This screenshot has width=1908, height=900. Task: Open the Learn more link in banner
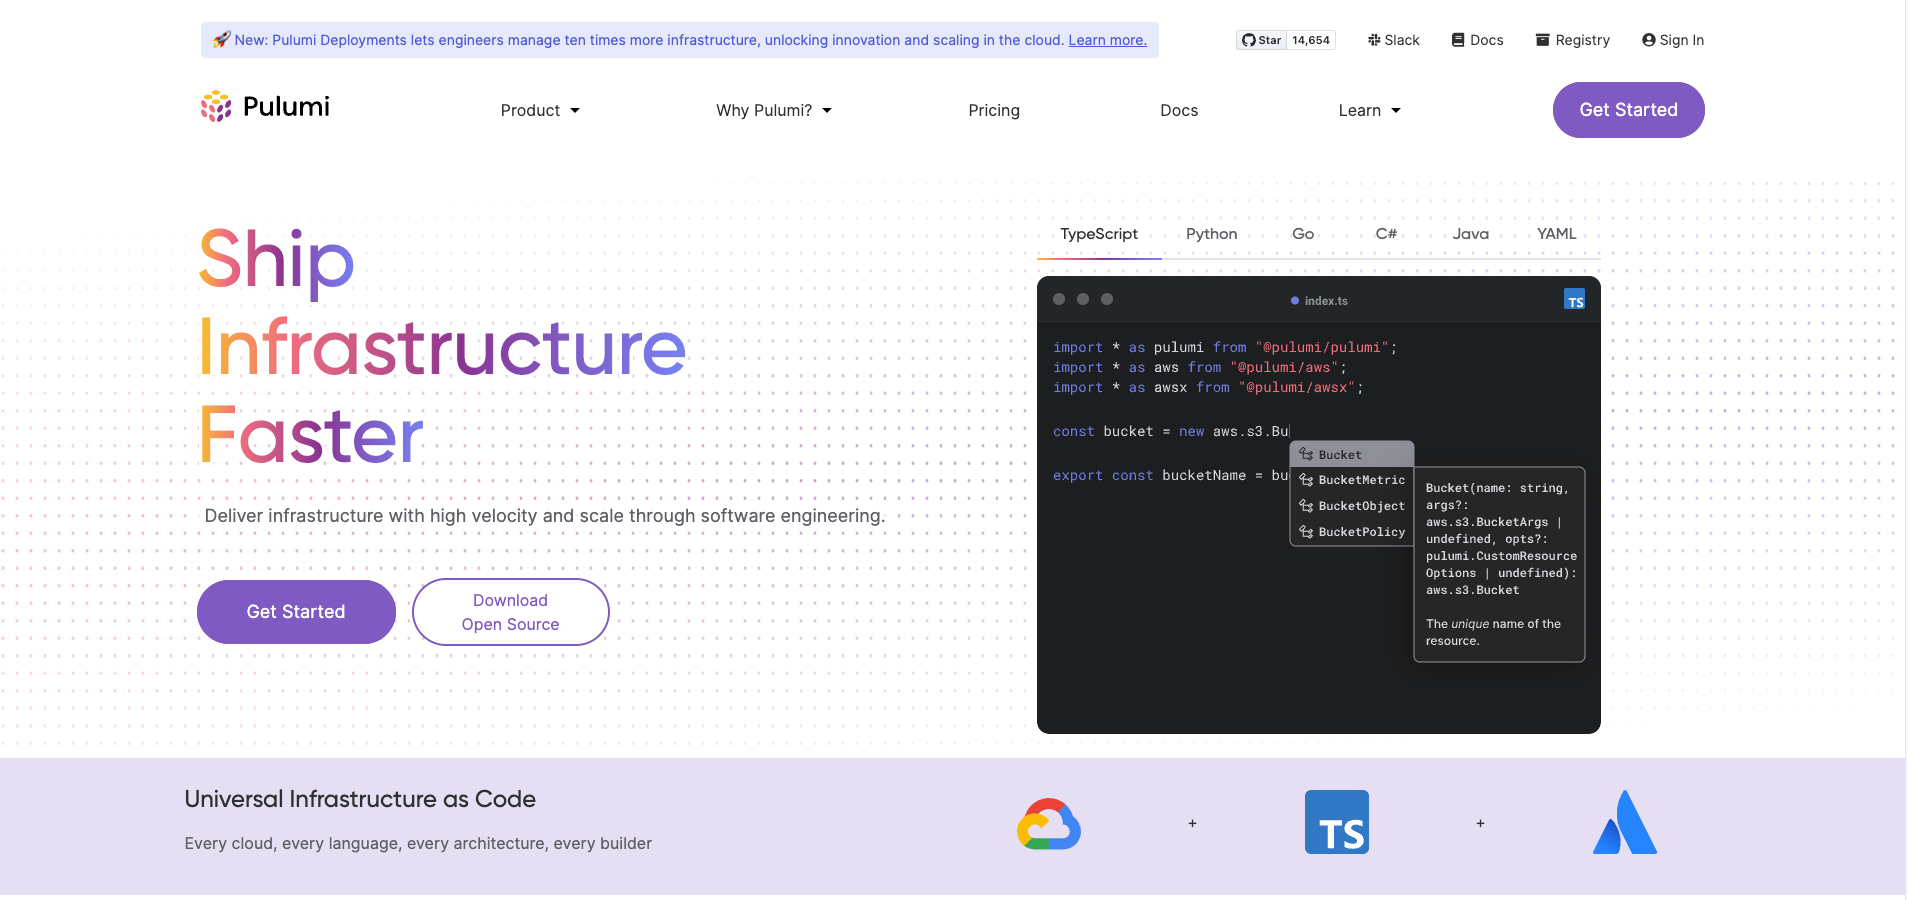[x=1107, y=40]
